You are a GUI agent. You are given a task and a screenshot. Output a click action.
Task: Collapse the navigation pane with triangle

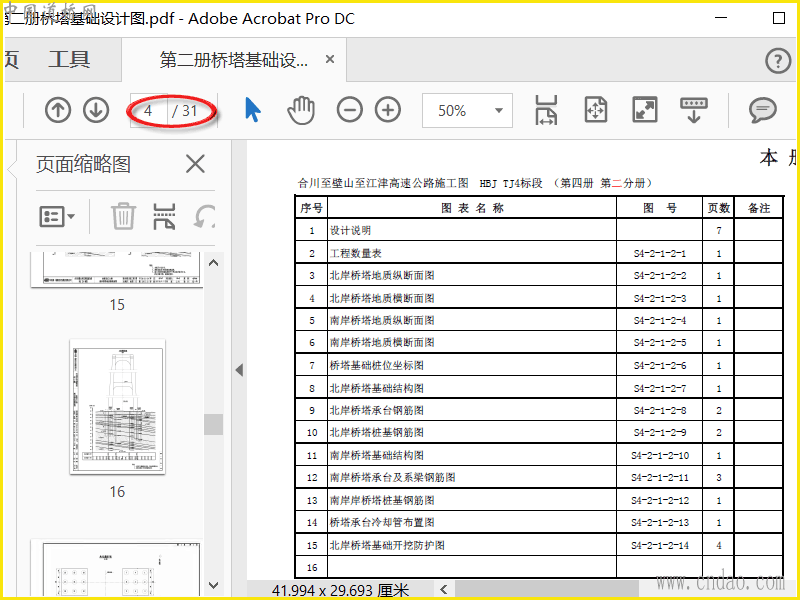tap(239, 370)
